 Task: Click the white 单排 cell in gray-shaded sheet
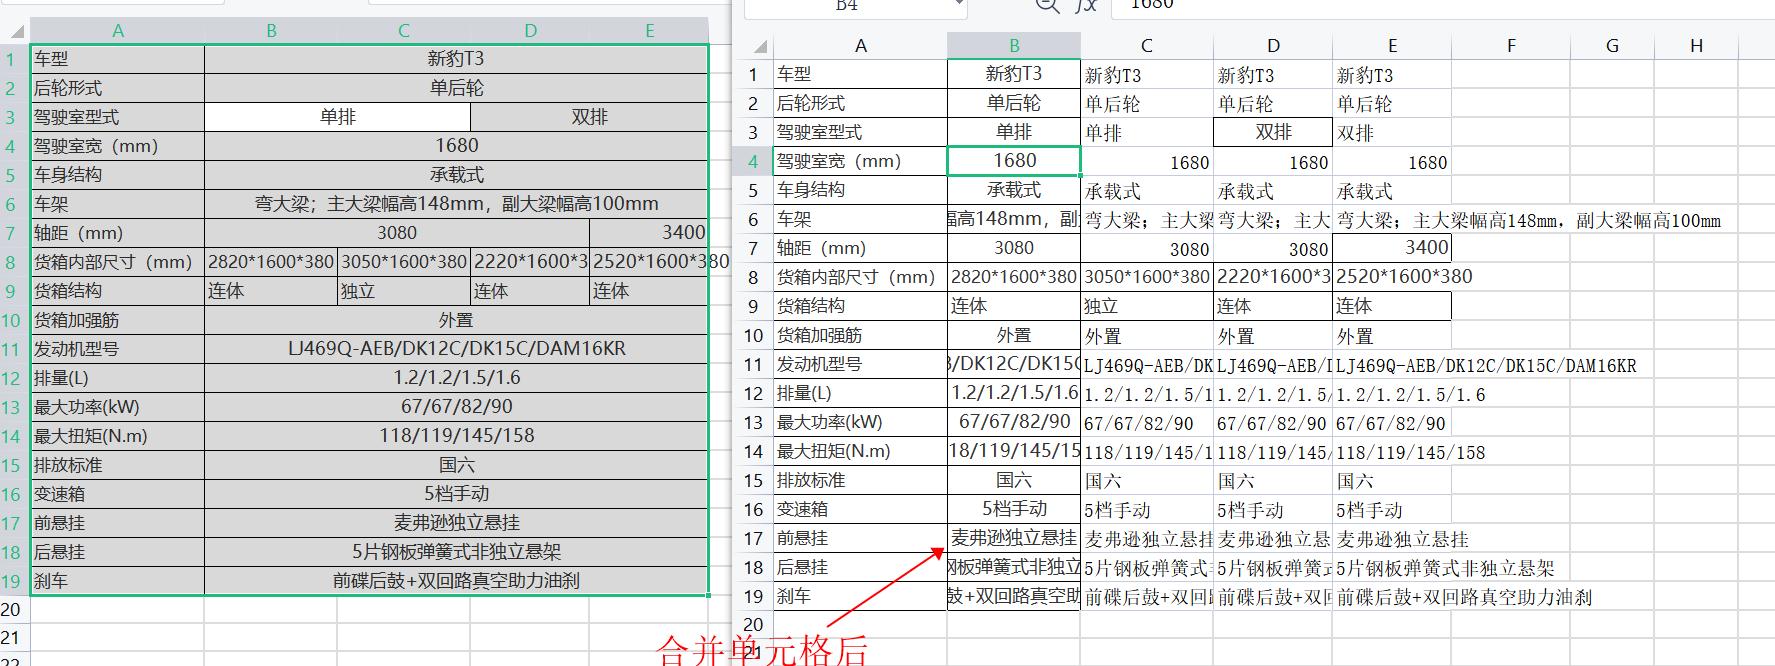[337, 117]
